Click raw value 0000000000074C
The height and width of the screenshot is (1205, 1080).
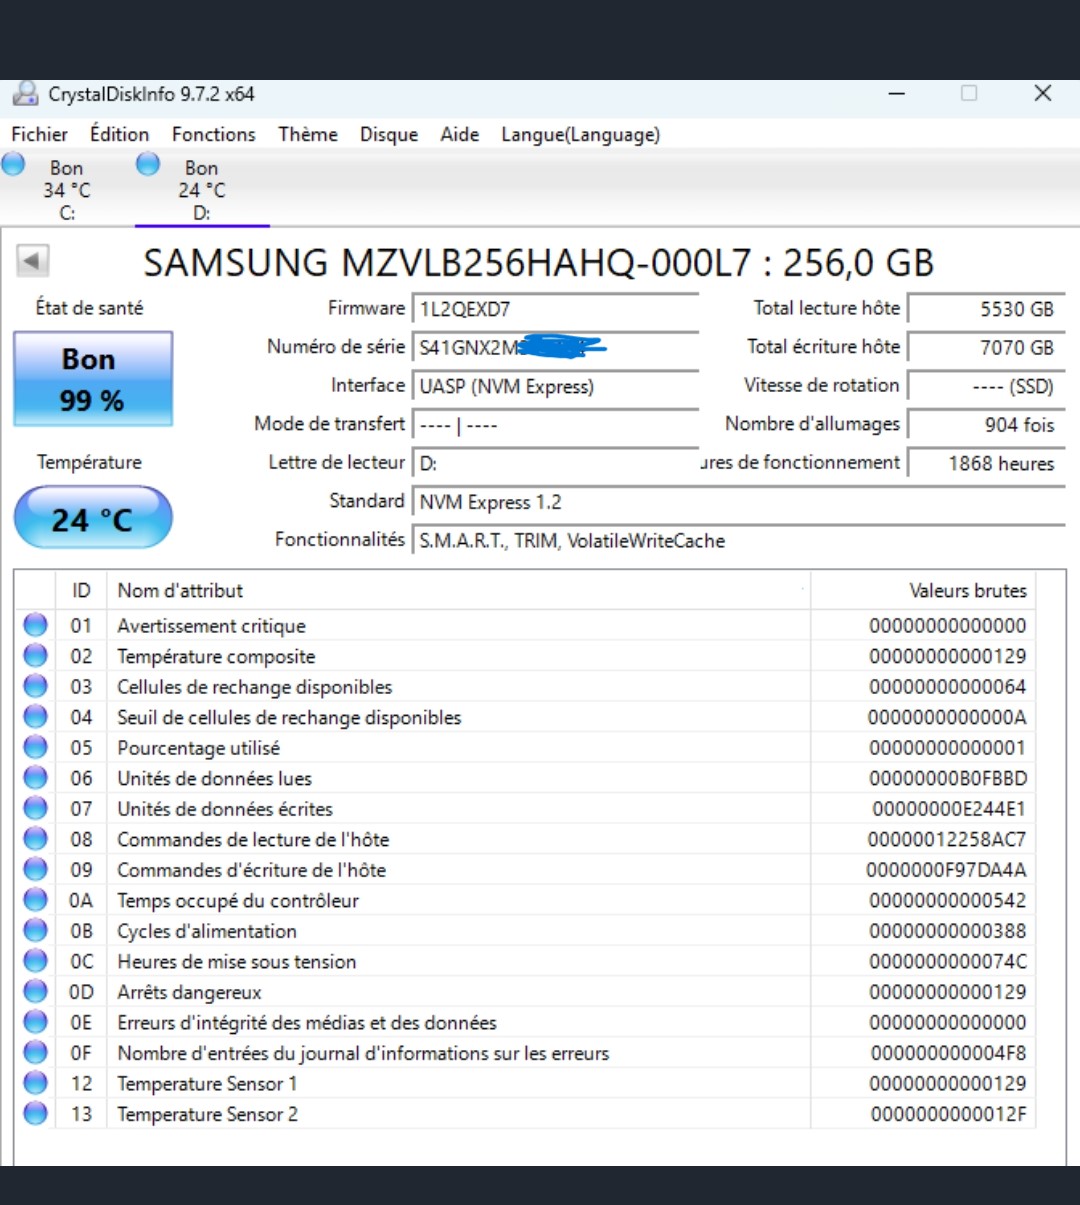[x=948, y=961]
